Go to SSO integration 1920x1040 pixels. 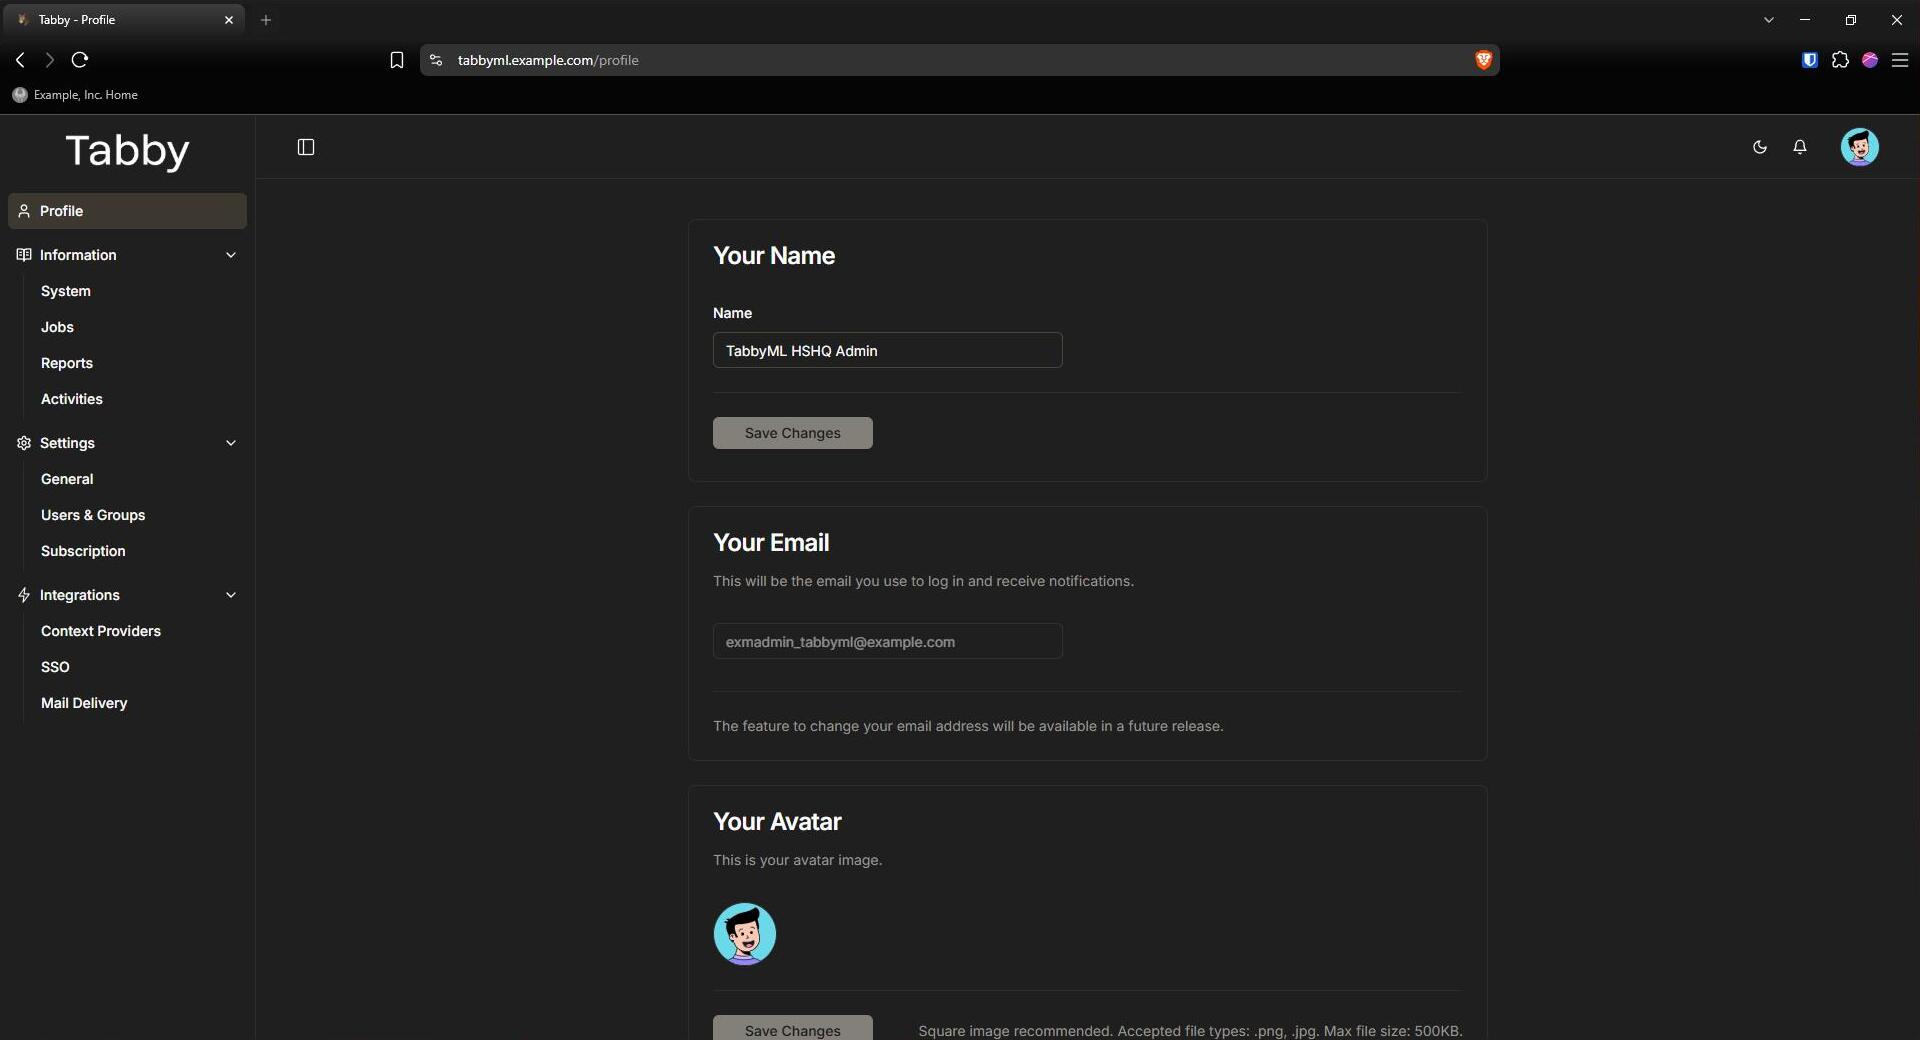pyautogui.click(x=55, y=667)
